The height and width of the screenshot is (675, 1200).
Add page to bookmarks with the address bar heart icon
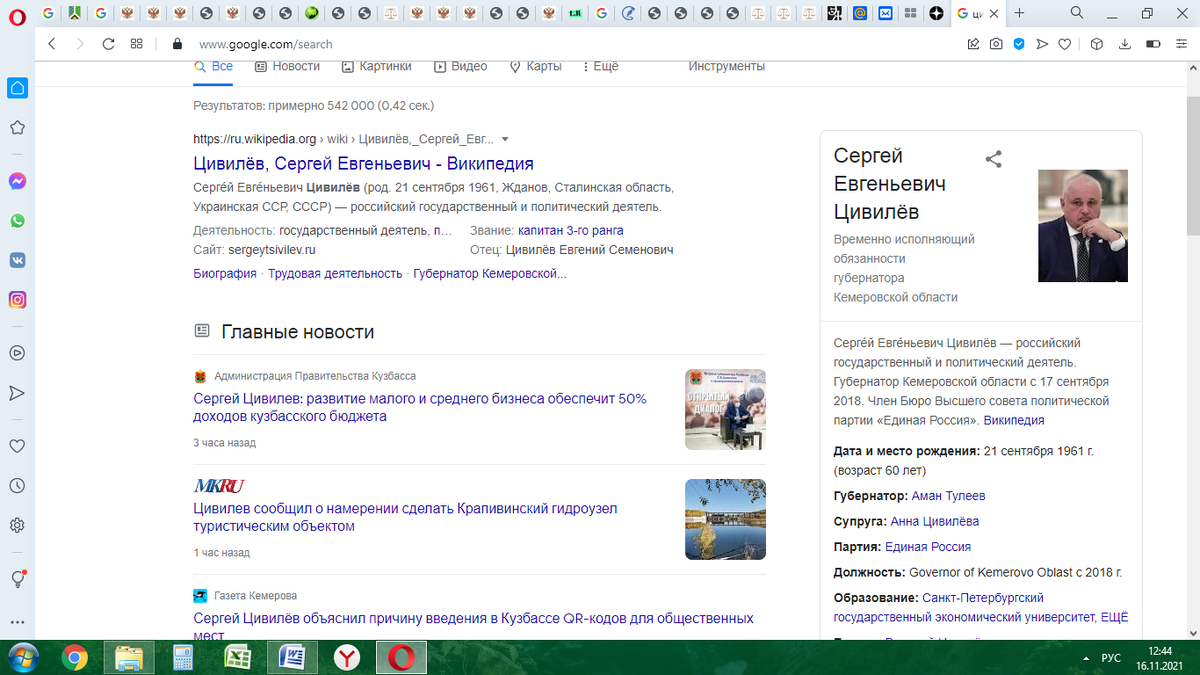point(1065,44)
